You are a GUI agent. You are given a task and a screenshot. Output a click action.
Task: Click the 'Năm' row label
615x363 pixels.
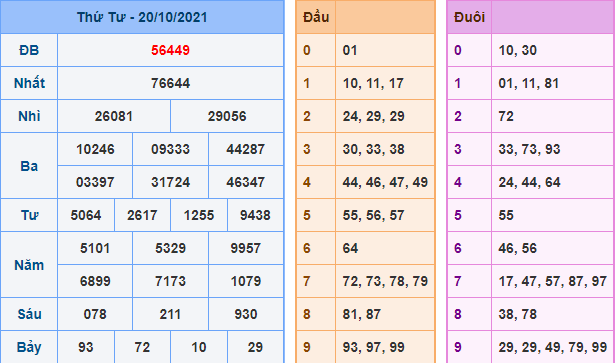coord(29,265)
